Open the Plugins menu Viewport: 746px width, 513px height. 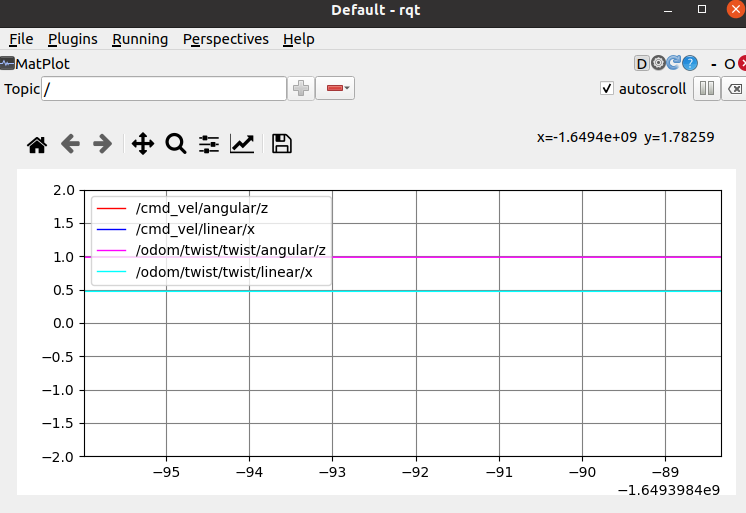[73, 39]
